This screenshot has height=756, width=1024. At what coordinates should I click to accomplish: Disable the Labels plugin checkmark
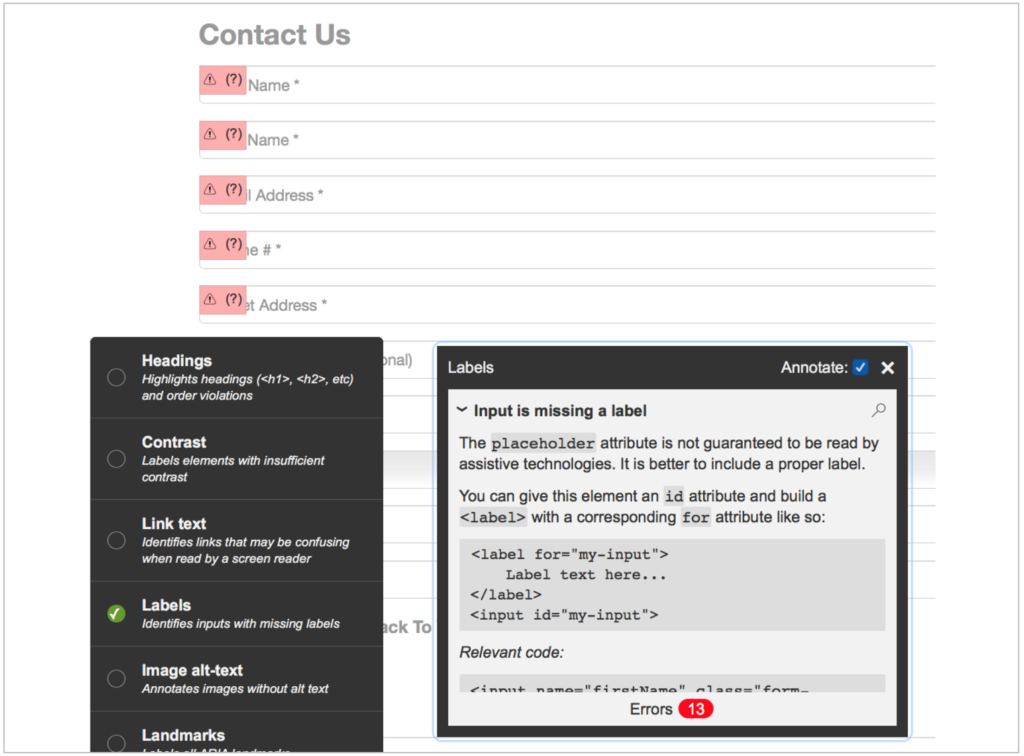pyautogui.click(x=116, y=614)
